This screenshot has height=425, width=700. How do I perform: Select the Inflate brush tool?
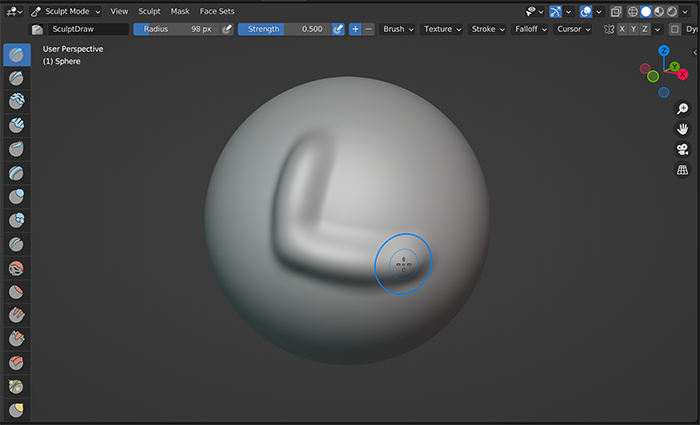click(17, 196)
